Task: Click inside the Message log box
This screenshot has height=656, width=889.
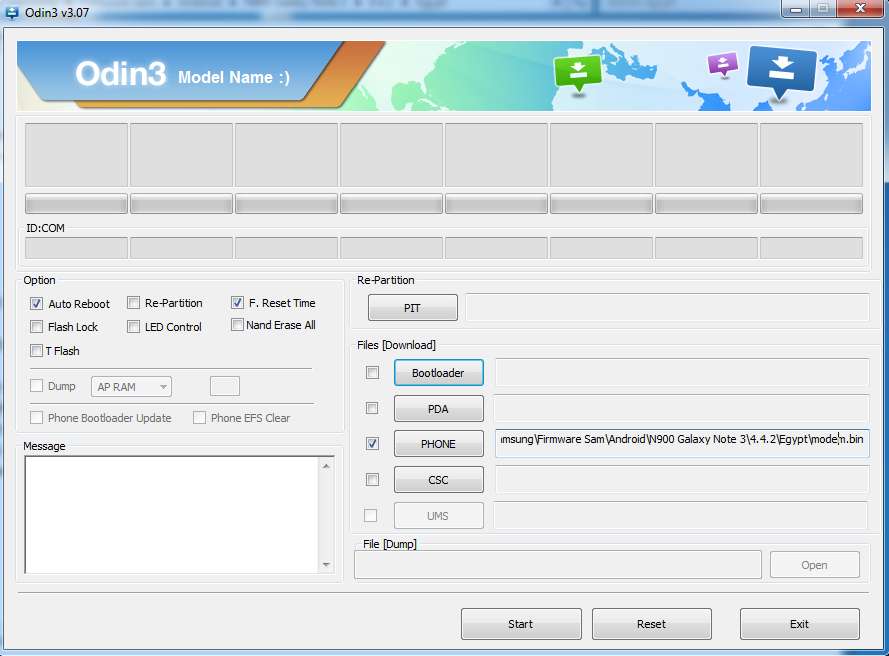Action: tap(172, 515)
